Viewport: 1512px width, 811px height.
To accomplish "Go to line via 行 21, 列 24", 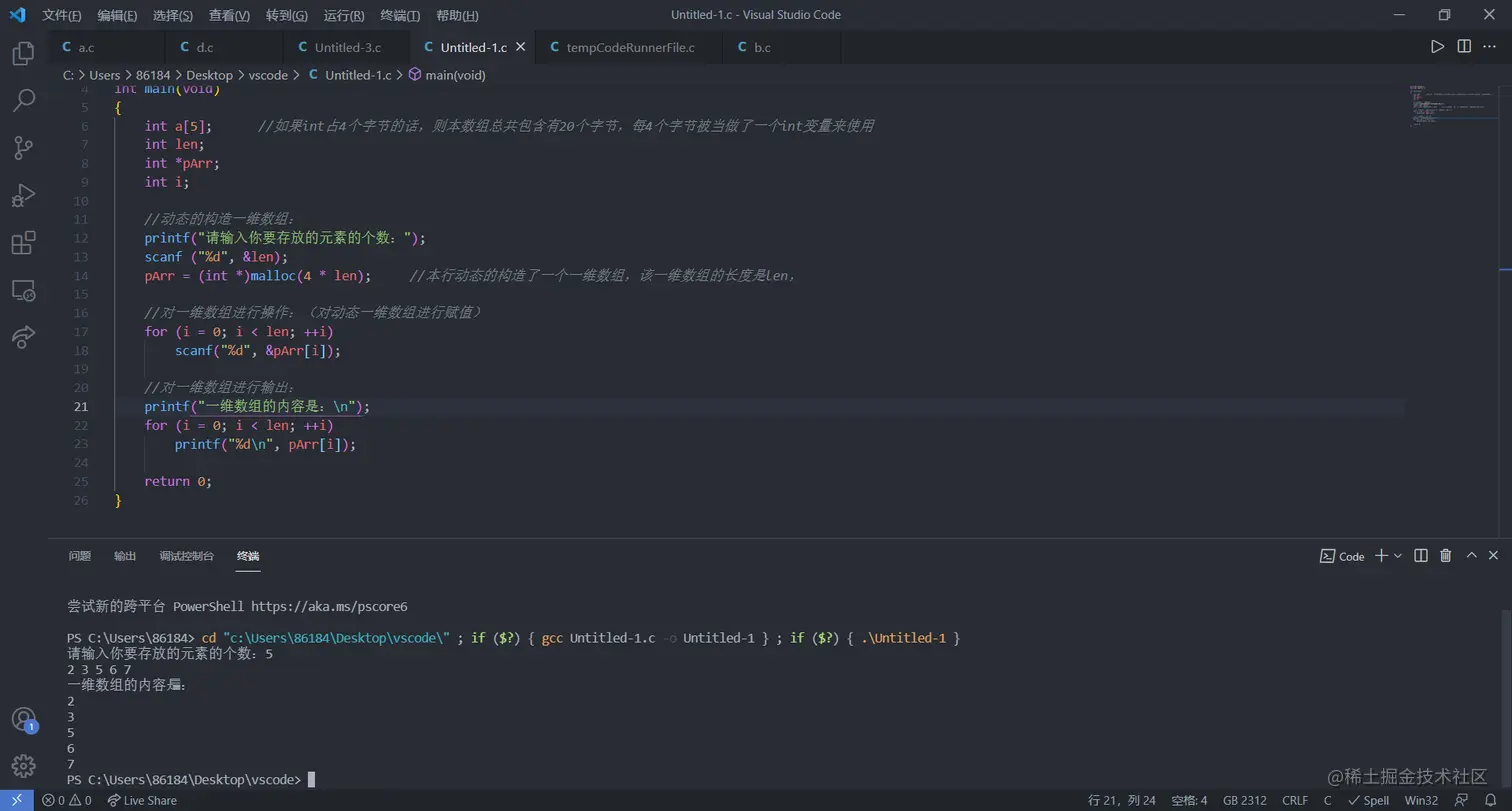I will (1122, 800).
